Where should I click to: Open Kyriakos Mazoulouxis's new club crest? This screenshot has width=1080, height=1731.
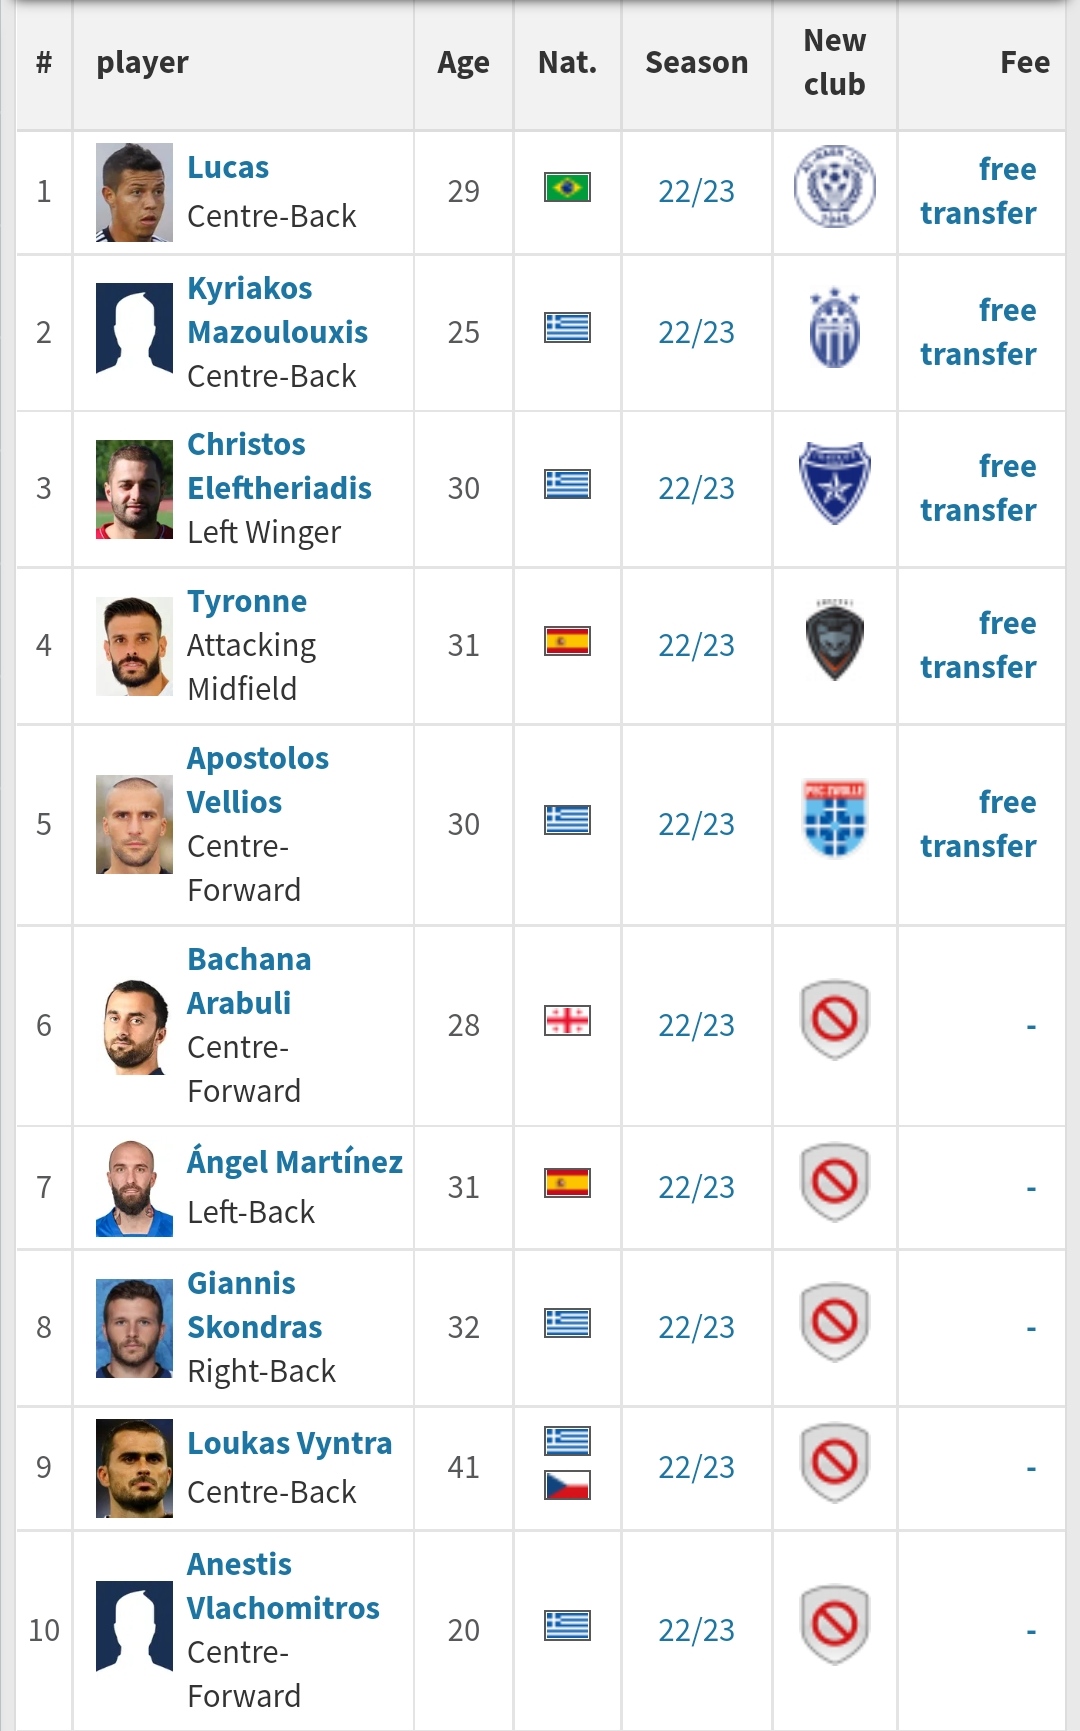[x=835, y=329]
